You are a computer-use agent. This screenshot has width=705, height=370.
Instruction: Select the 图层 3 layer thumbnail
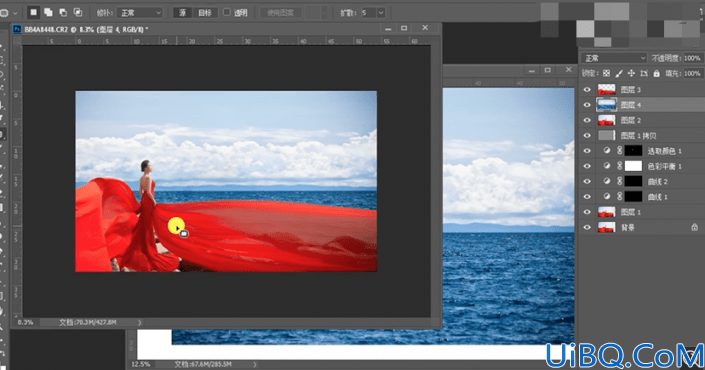point(606,89)
